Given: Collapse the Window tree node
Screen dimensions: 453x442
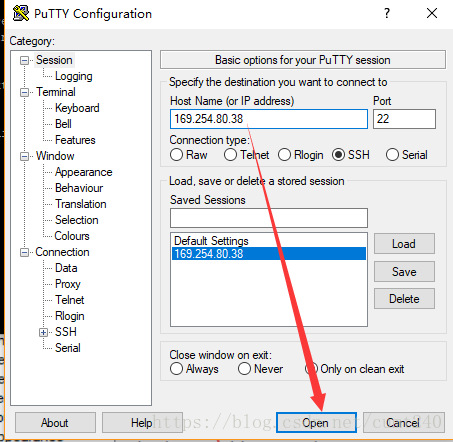Looking at the screenshot, I should 24,156.
